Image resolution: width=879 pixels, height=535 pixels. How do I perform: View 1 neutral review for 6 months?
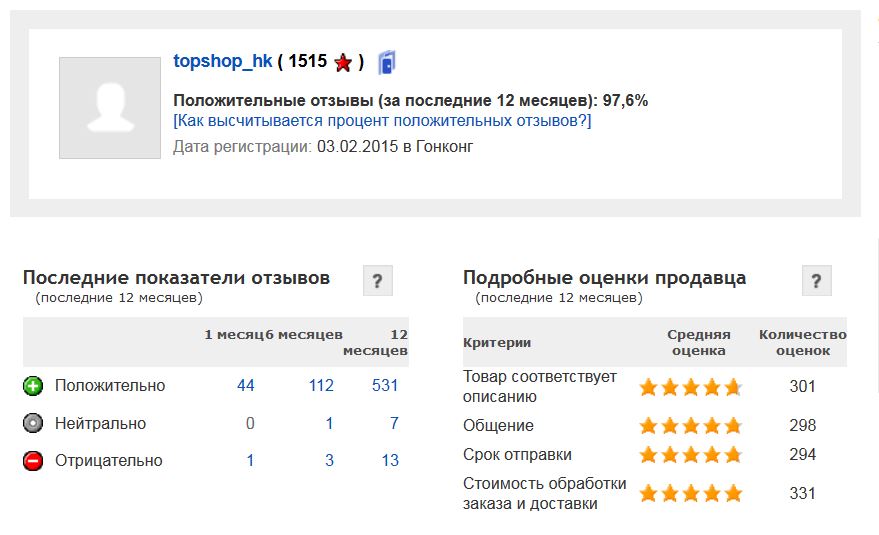[x=330, y=423]
